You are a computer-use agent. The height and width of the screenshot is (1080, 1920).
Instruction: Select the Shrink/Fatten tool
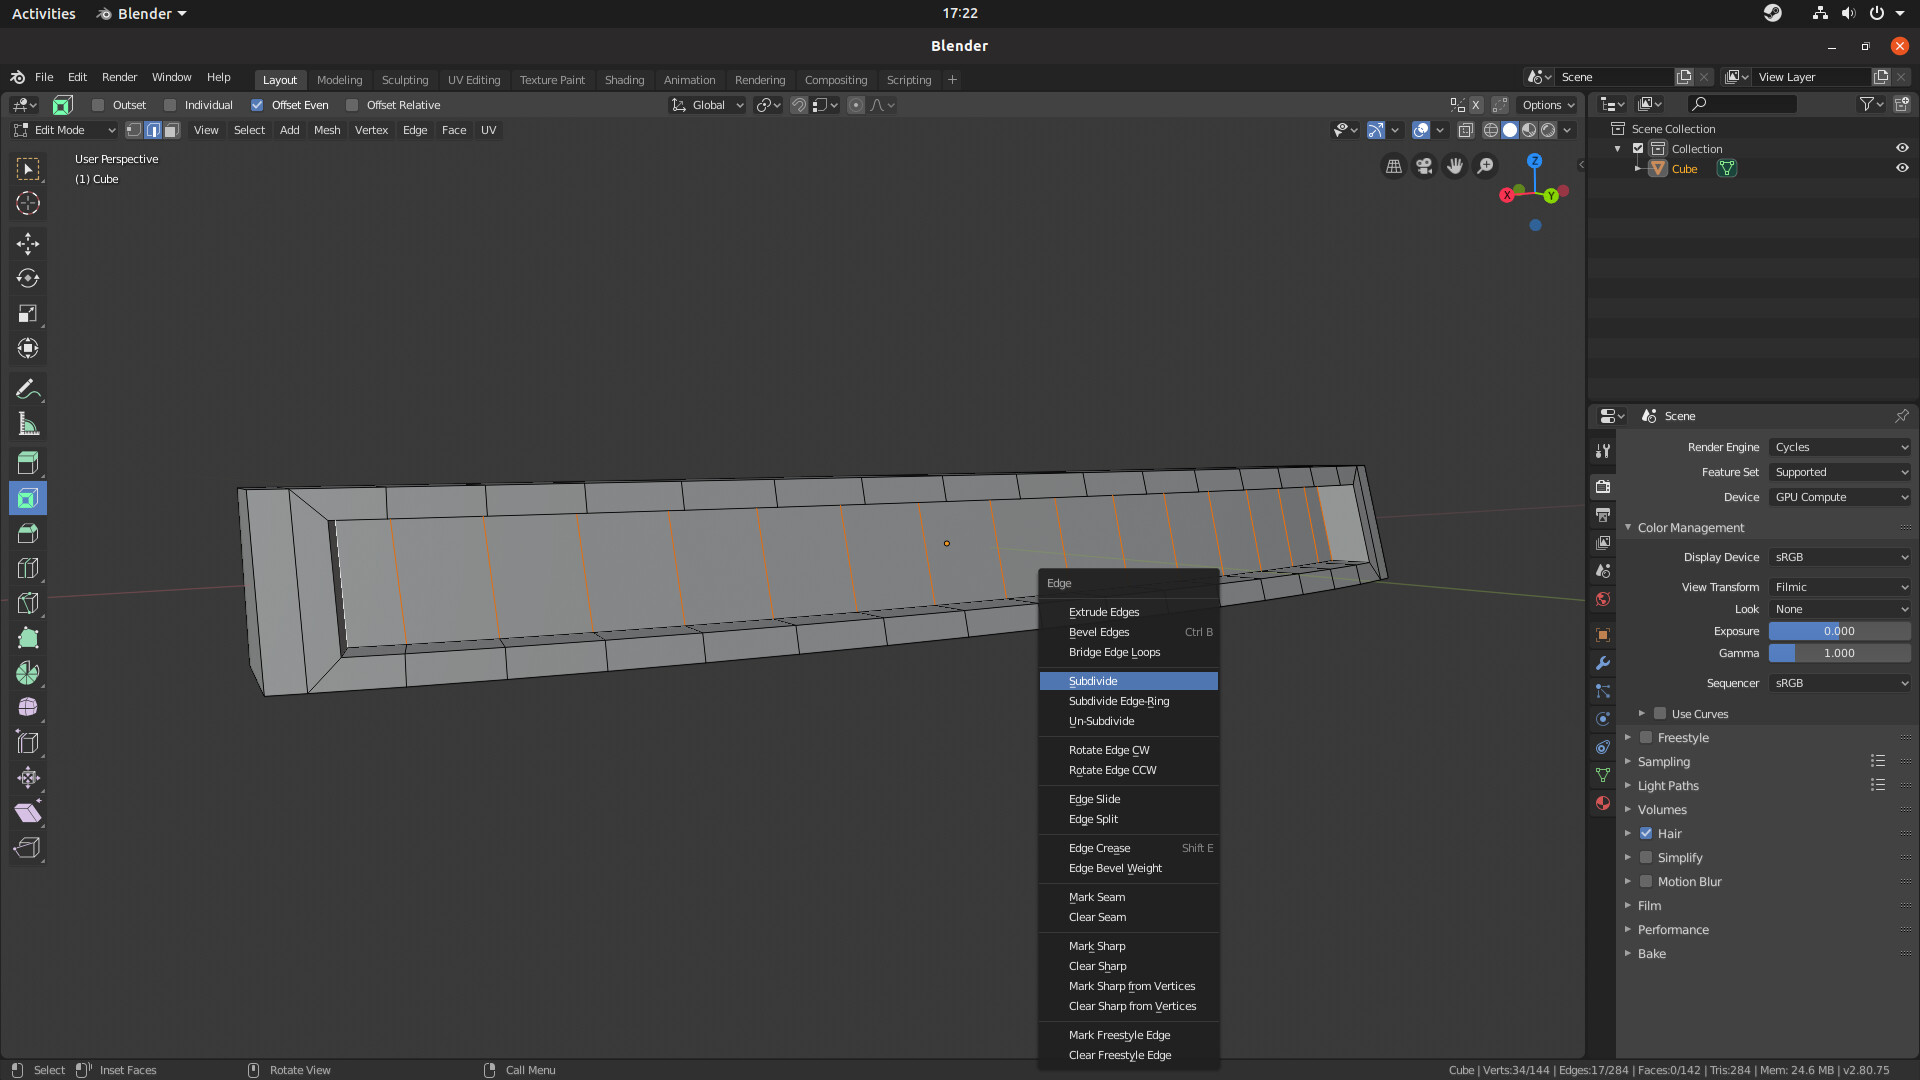click(x=28, y=778)
